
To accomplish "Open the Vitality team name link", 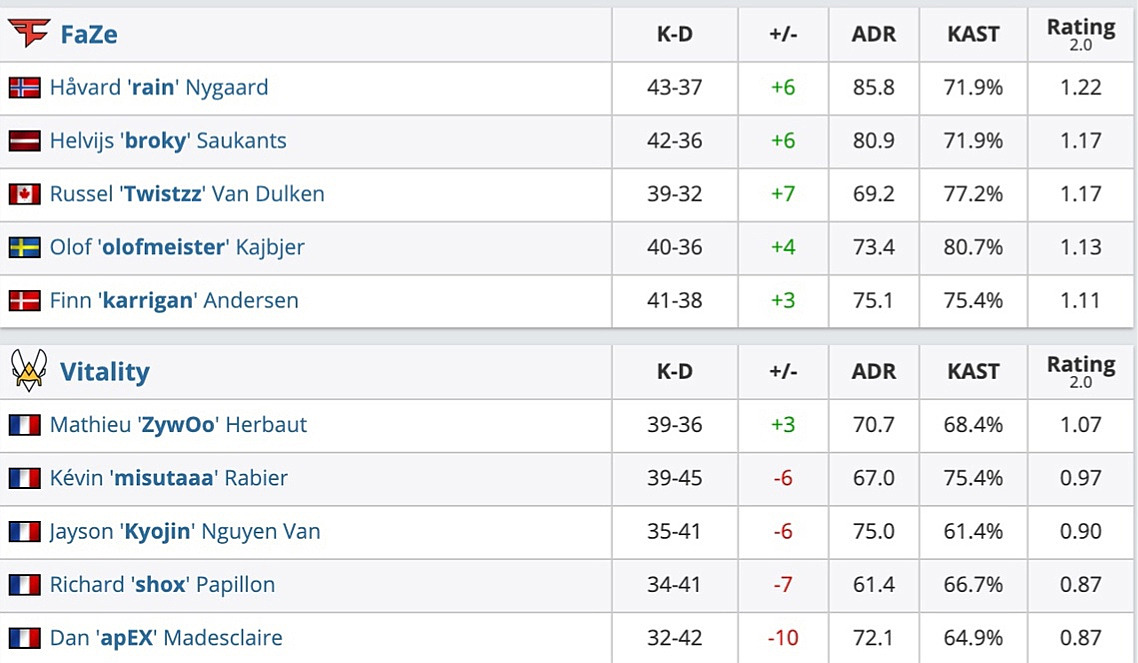I will [x=104, y=372].
